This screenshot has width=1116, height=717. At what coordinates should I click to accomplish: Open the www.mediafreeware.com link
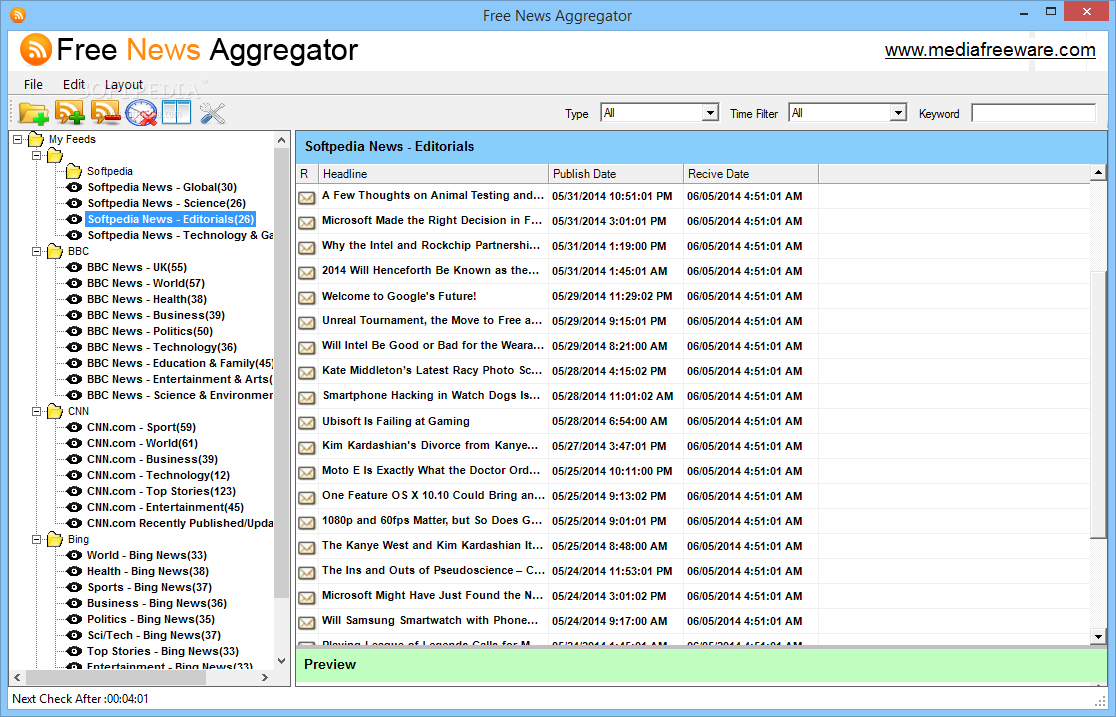[x=990, y=50]
